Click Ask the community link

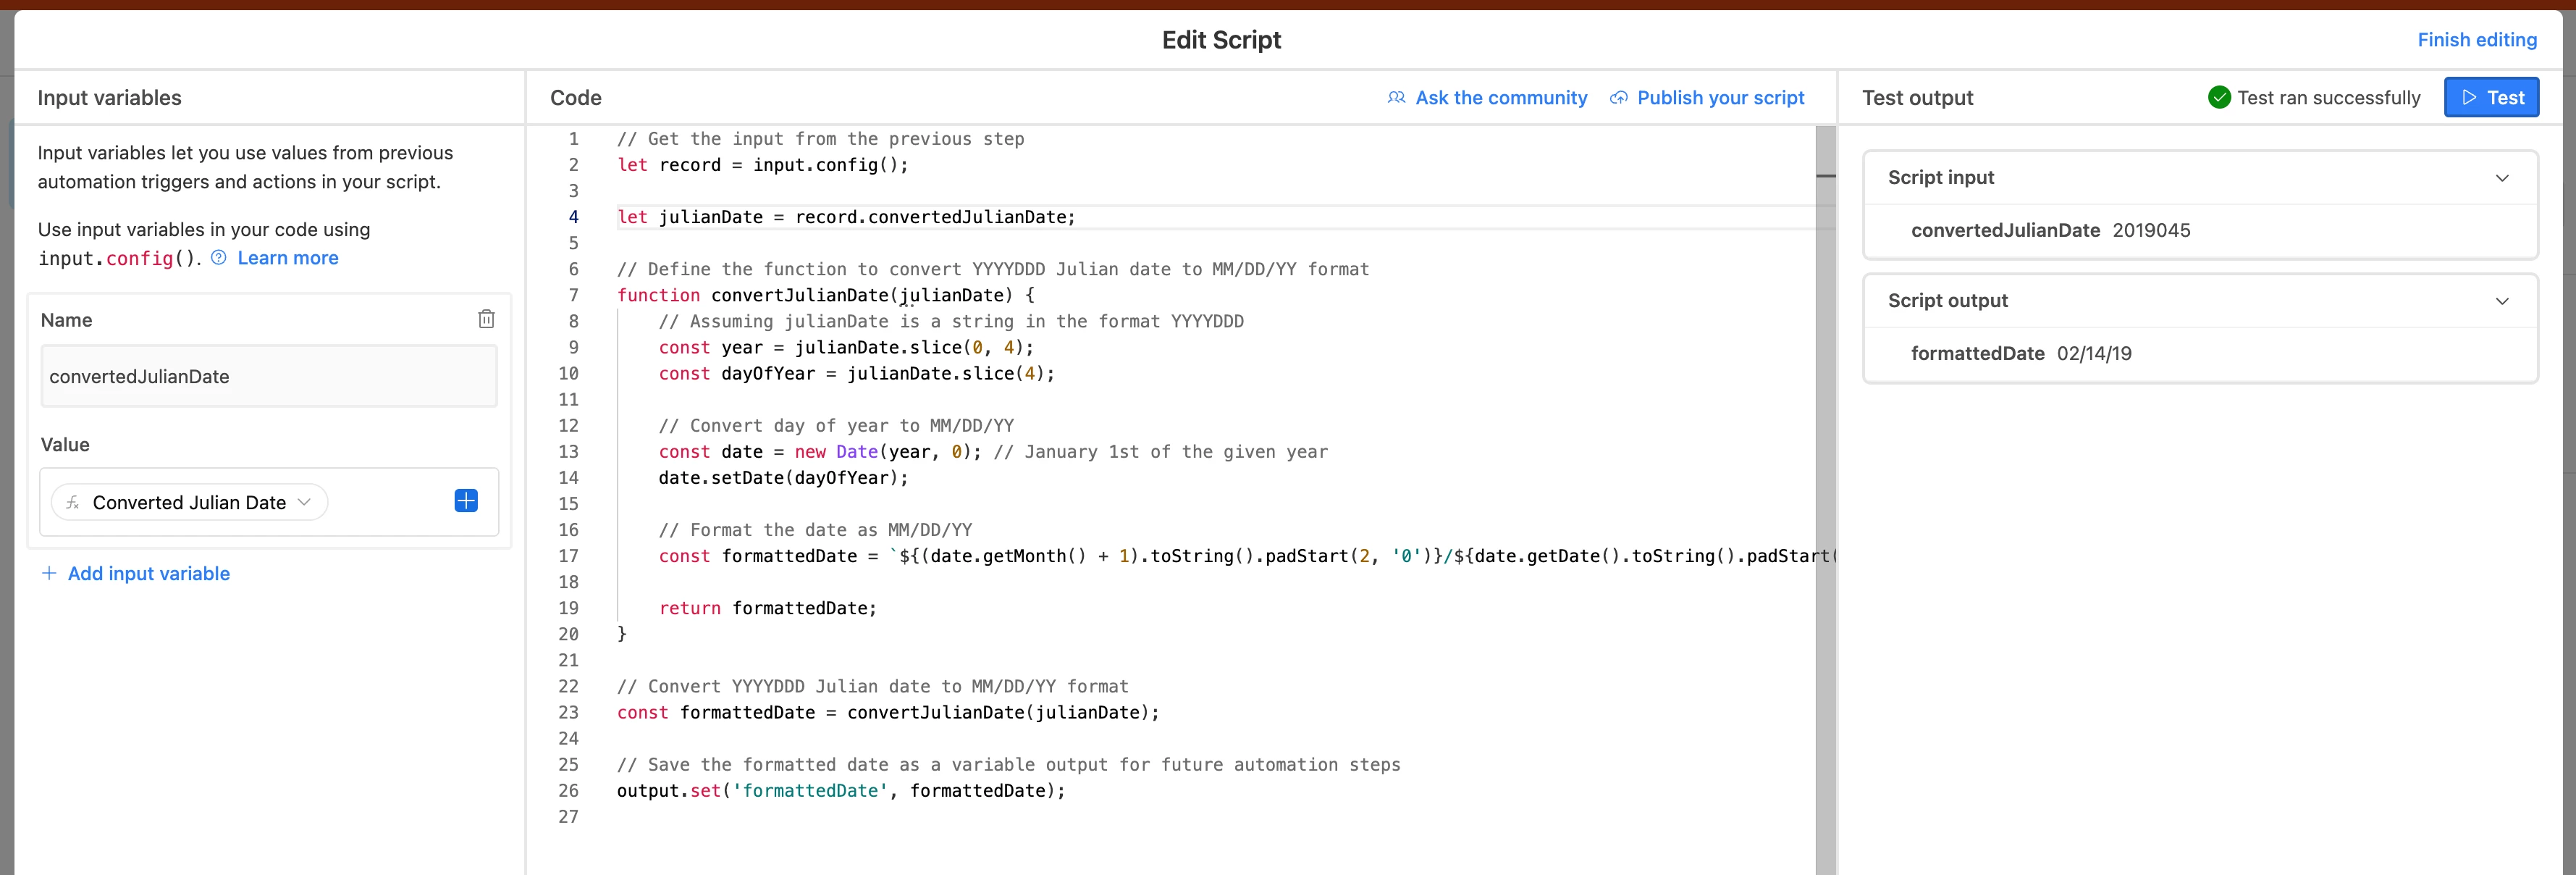(1500, 98)
